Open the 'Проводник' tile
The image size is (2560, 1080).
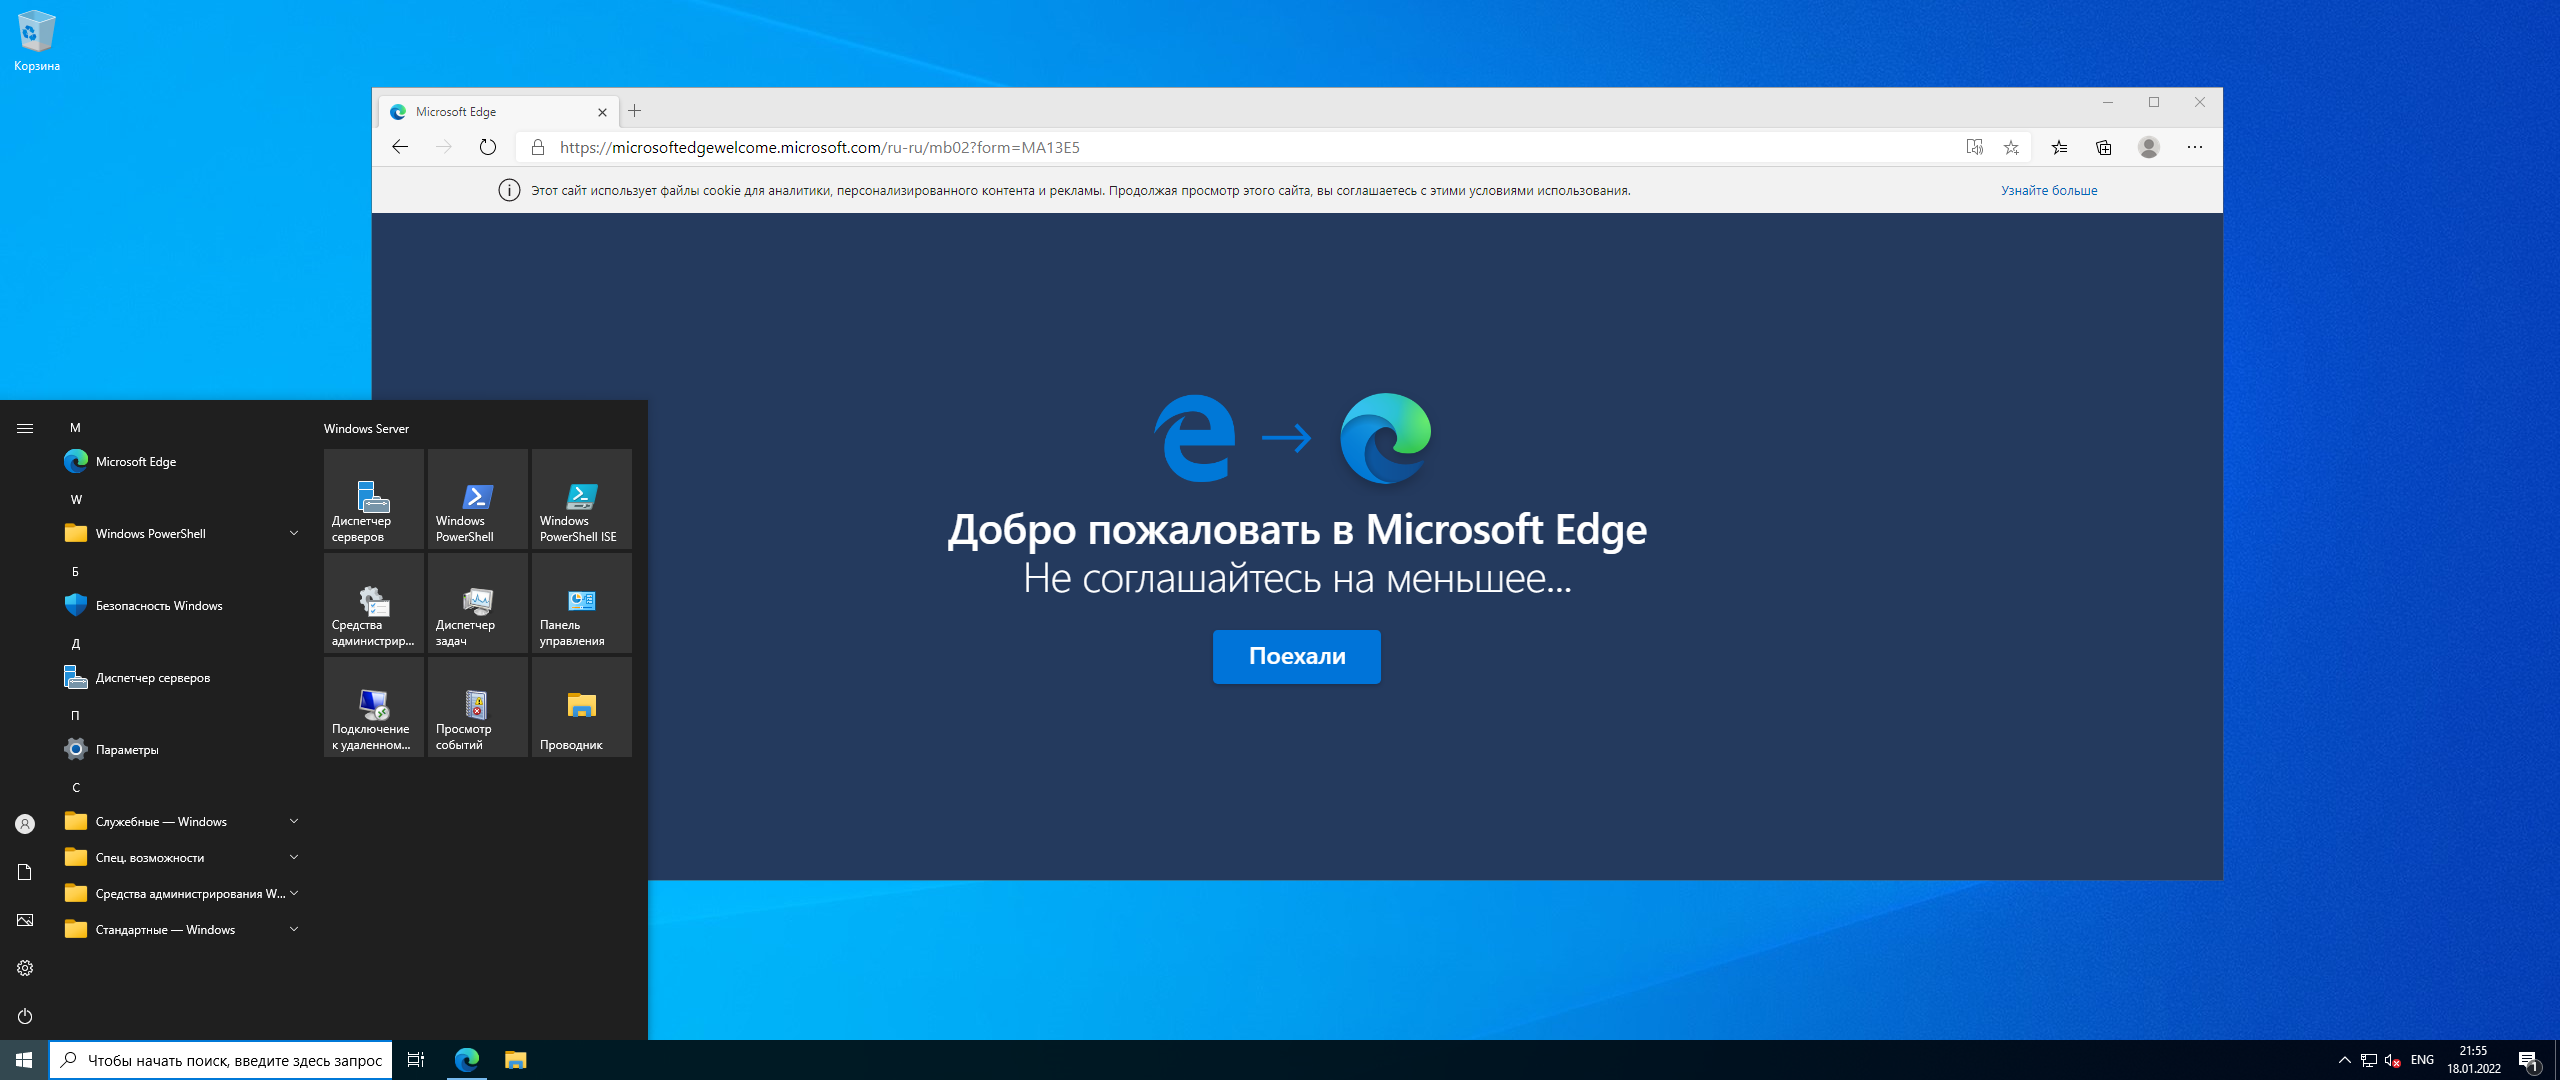coord(582,707)
